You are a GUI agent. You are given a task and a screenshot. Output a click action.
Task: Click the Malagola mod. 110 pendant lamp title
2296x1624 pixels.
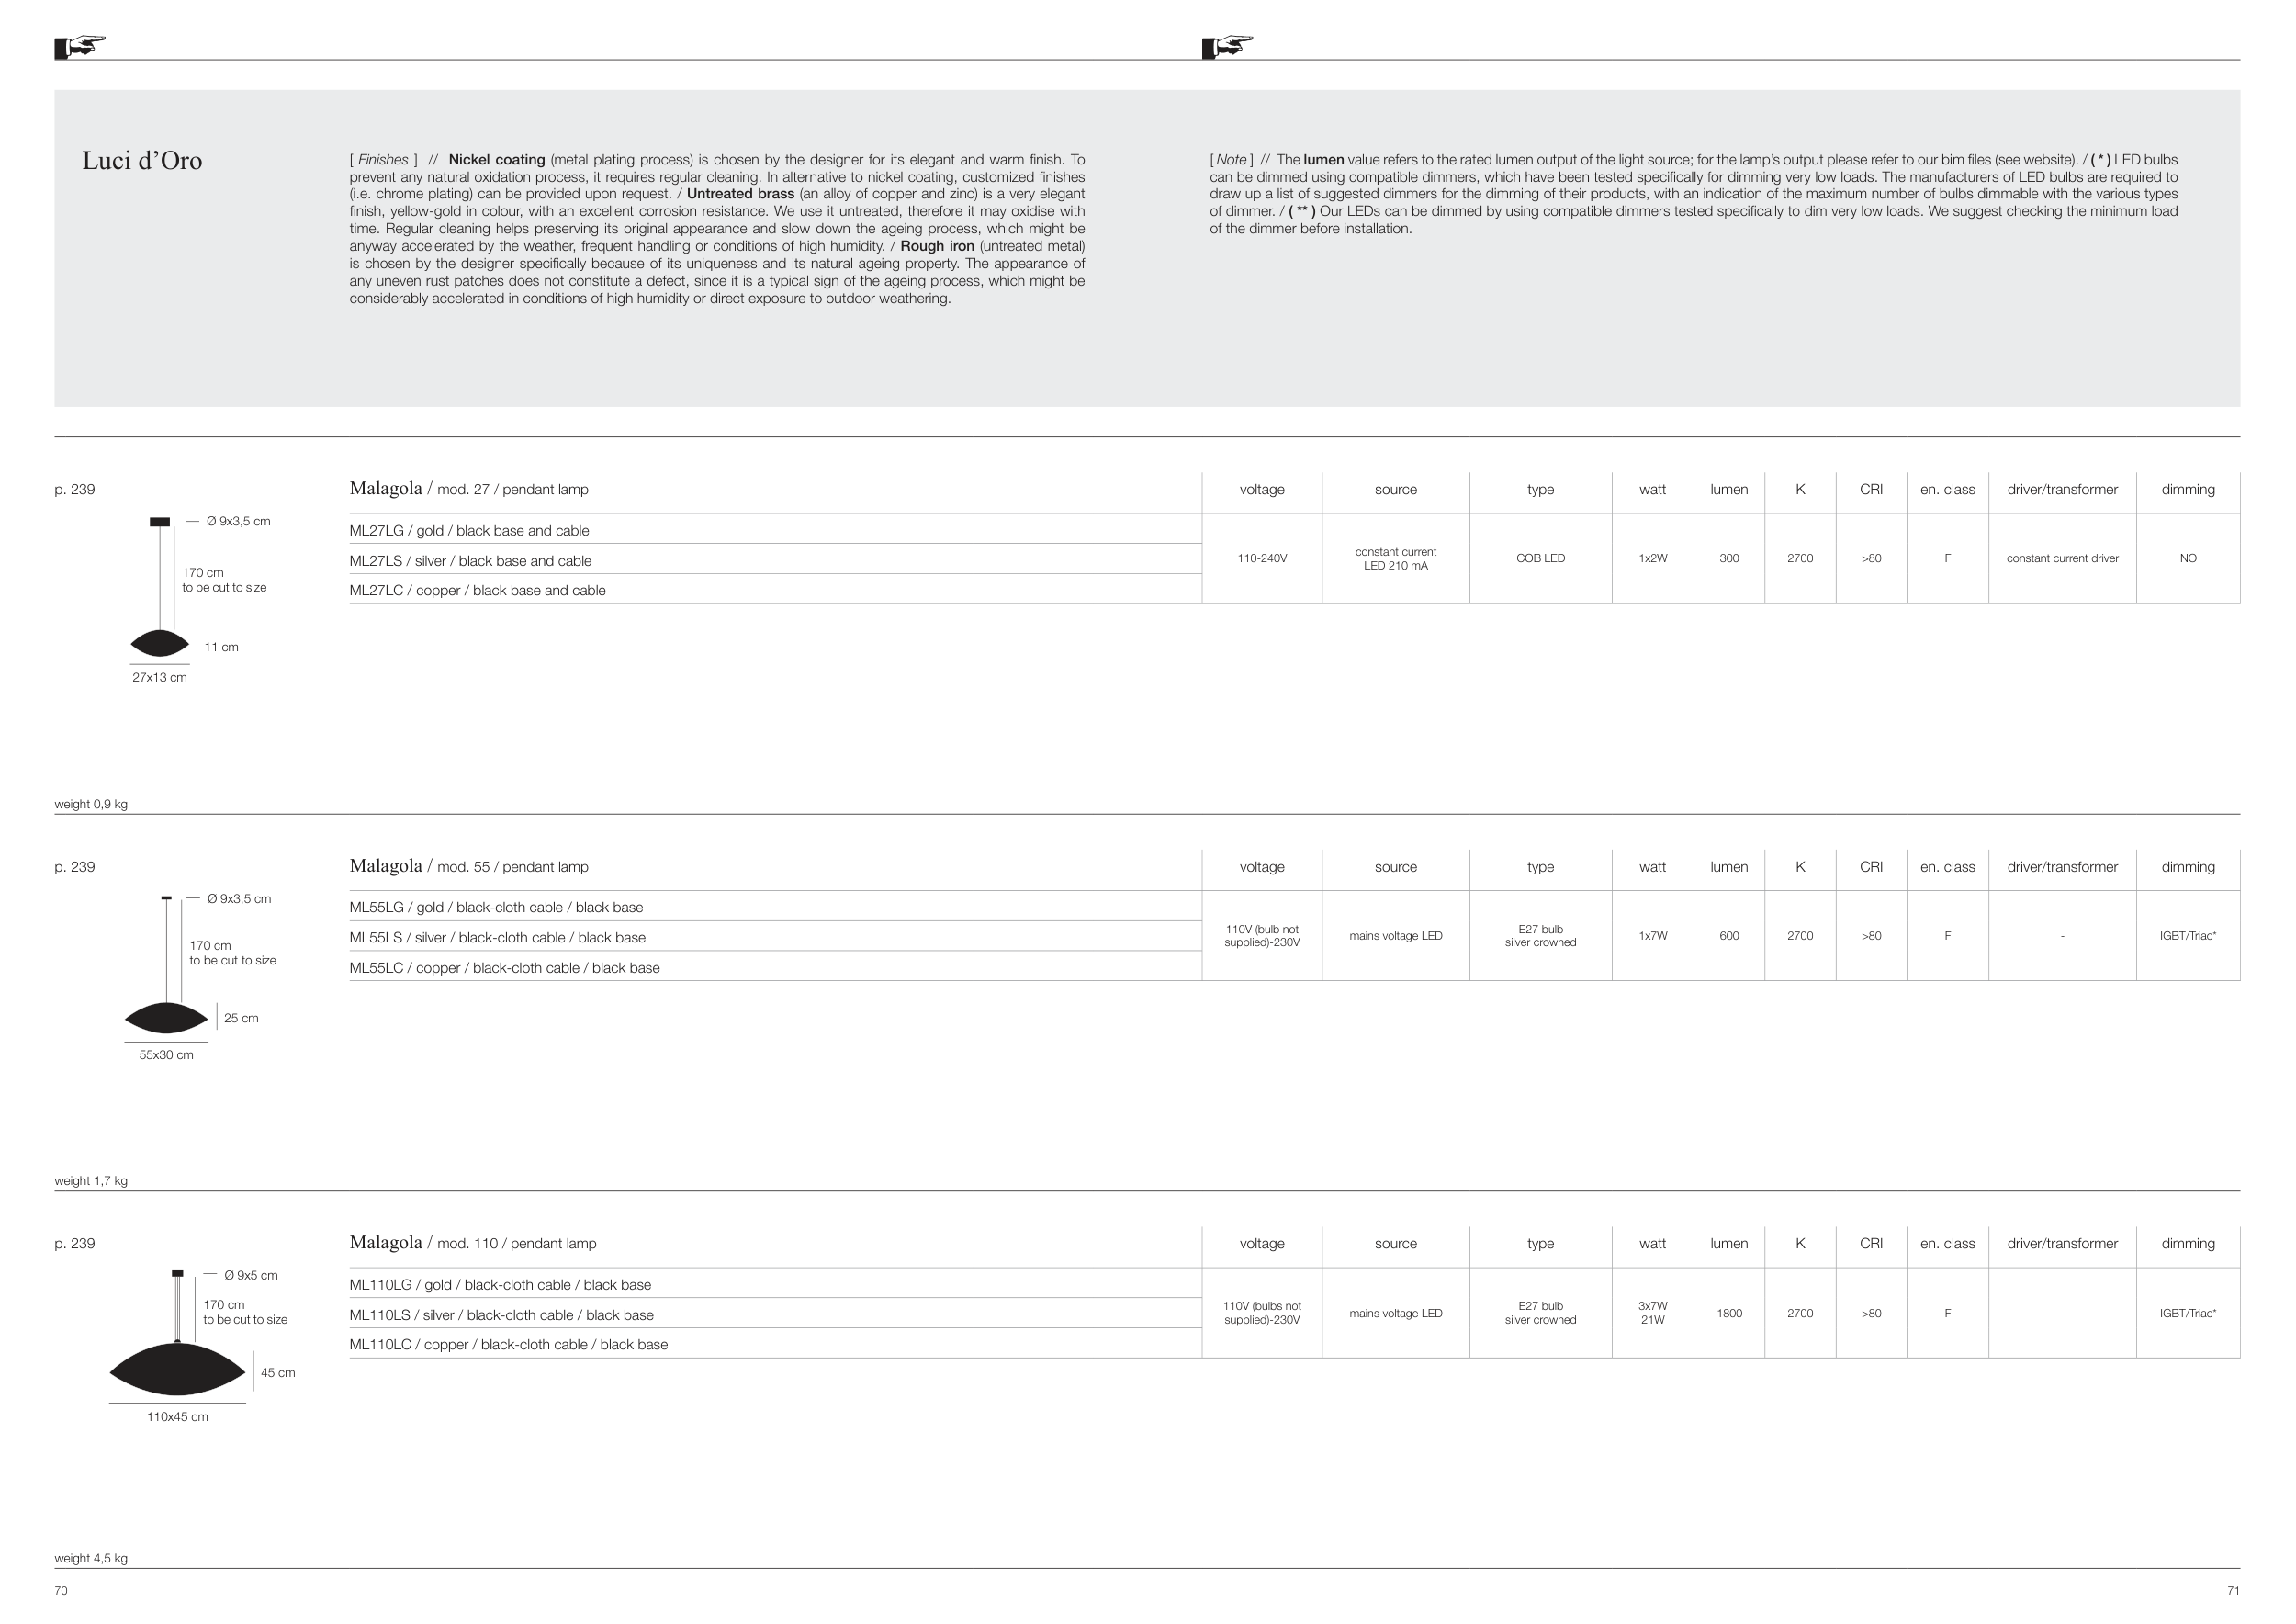coord(472,1243)
